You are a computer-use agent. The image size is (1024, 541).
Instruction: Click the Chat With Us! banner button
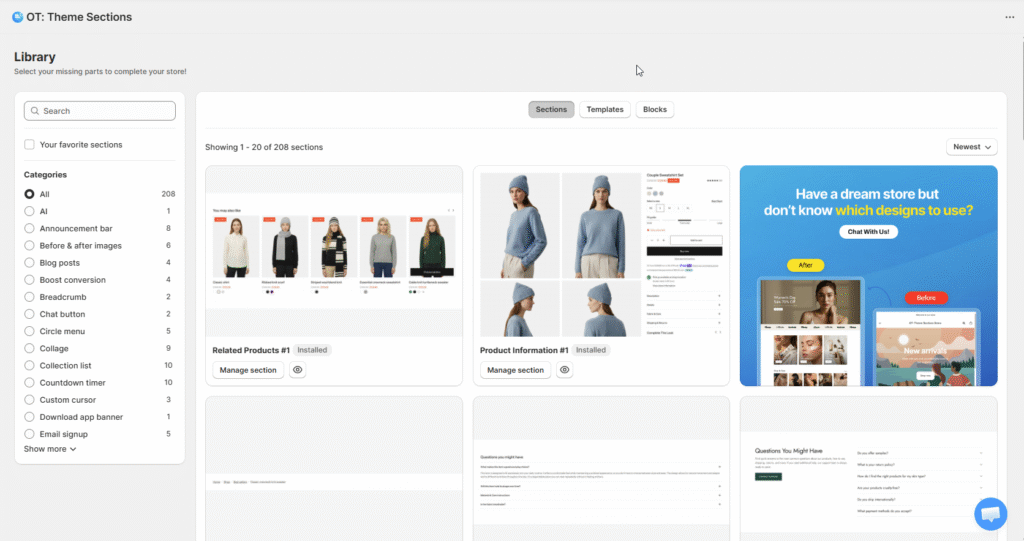click(868, 232)
